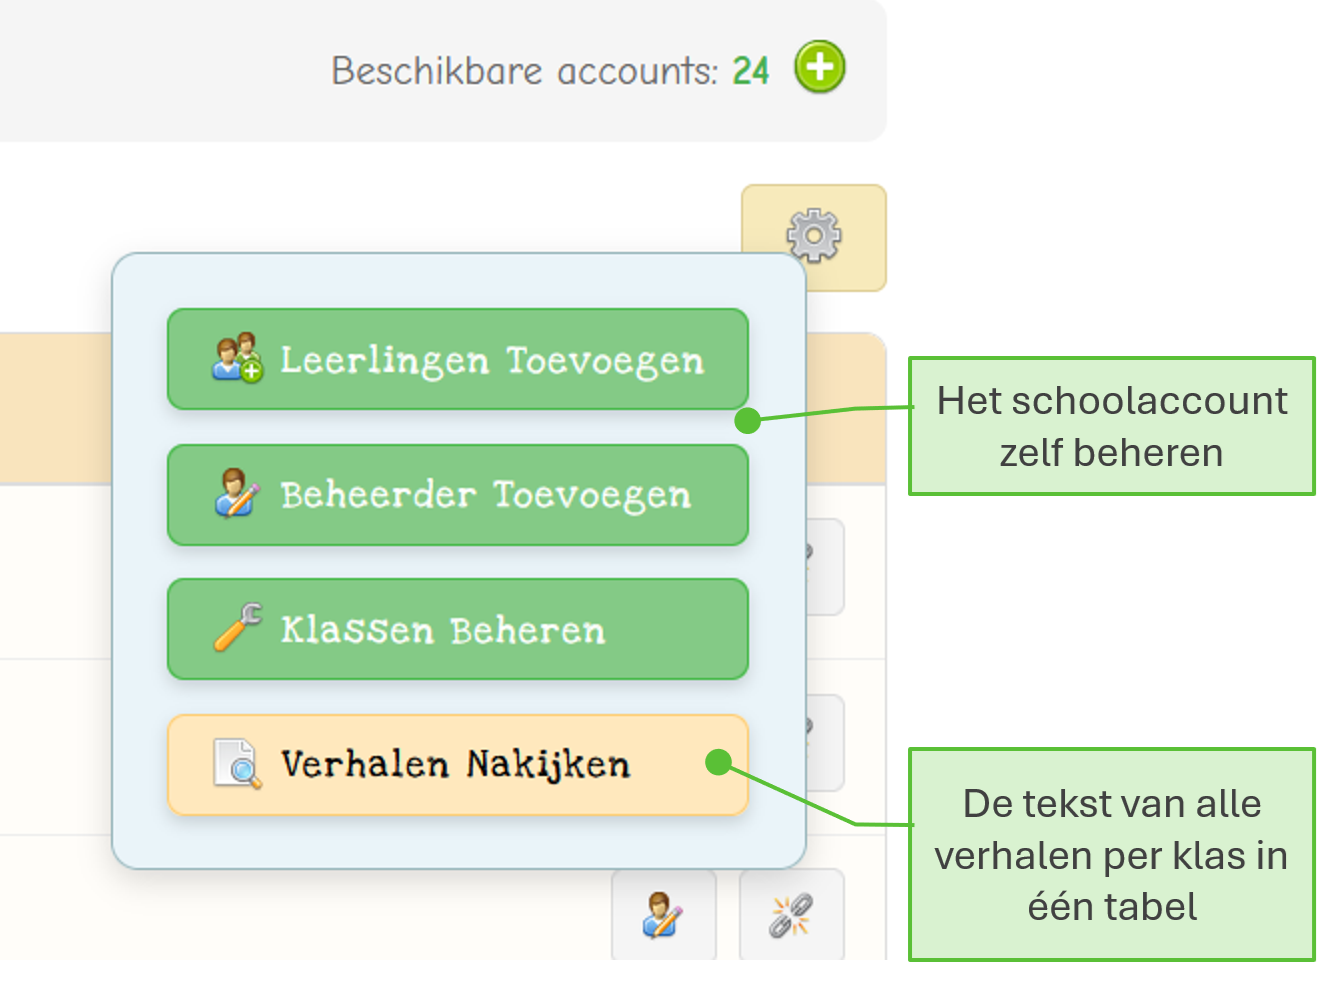Open Klassen Beheren
This screenshot has width=1334, height=986.
pyautogui.click(x=458, y=629)
